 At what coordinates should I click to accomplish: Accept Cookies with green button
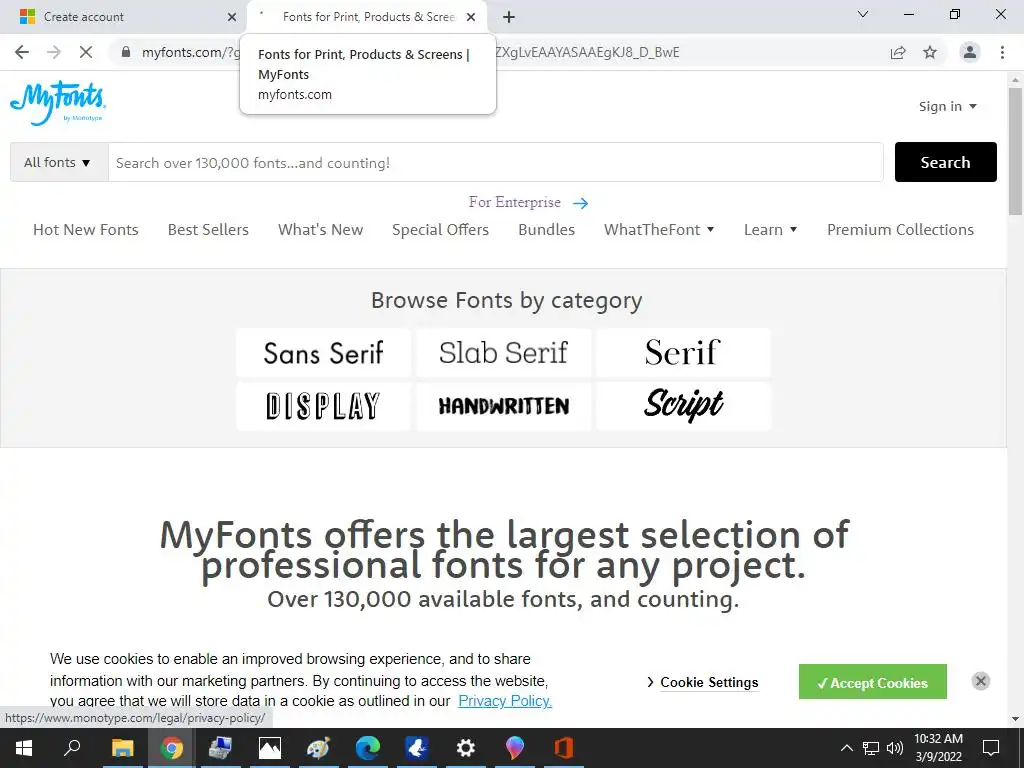[872, 682]
